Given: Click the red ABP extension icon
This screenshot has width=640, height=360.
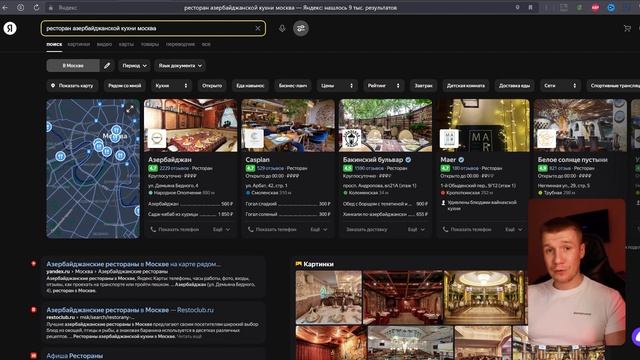Looking at the screenshot, I should click(x=595, y=7).
